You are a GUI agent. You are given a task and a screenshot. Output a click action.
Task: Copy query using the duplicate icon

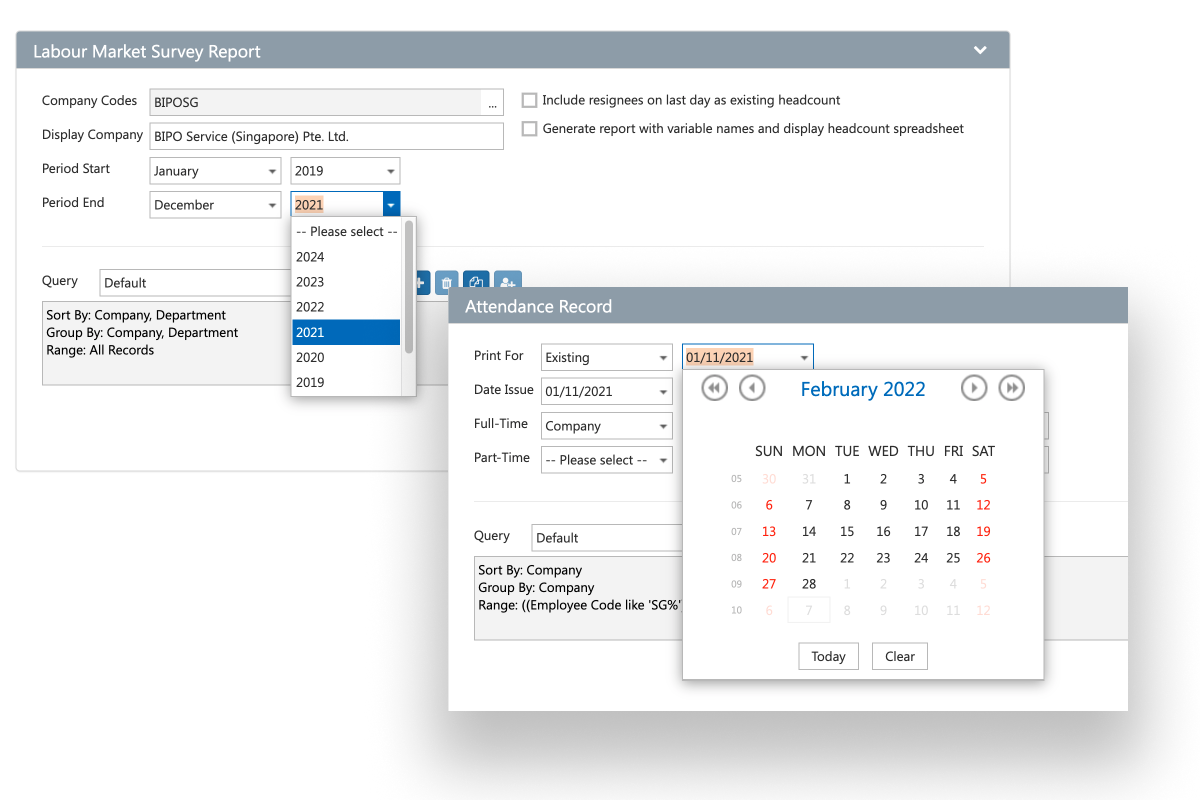click(477, 283)
